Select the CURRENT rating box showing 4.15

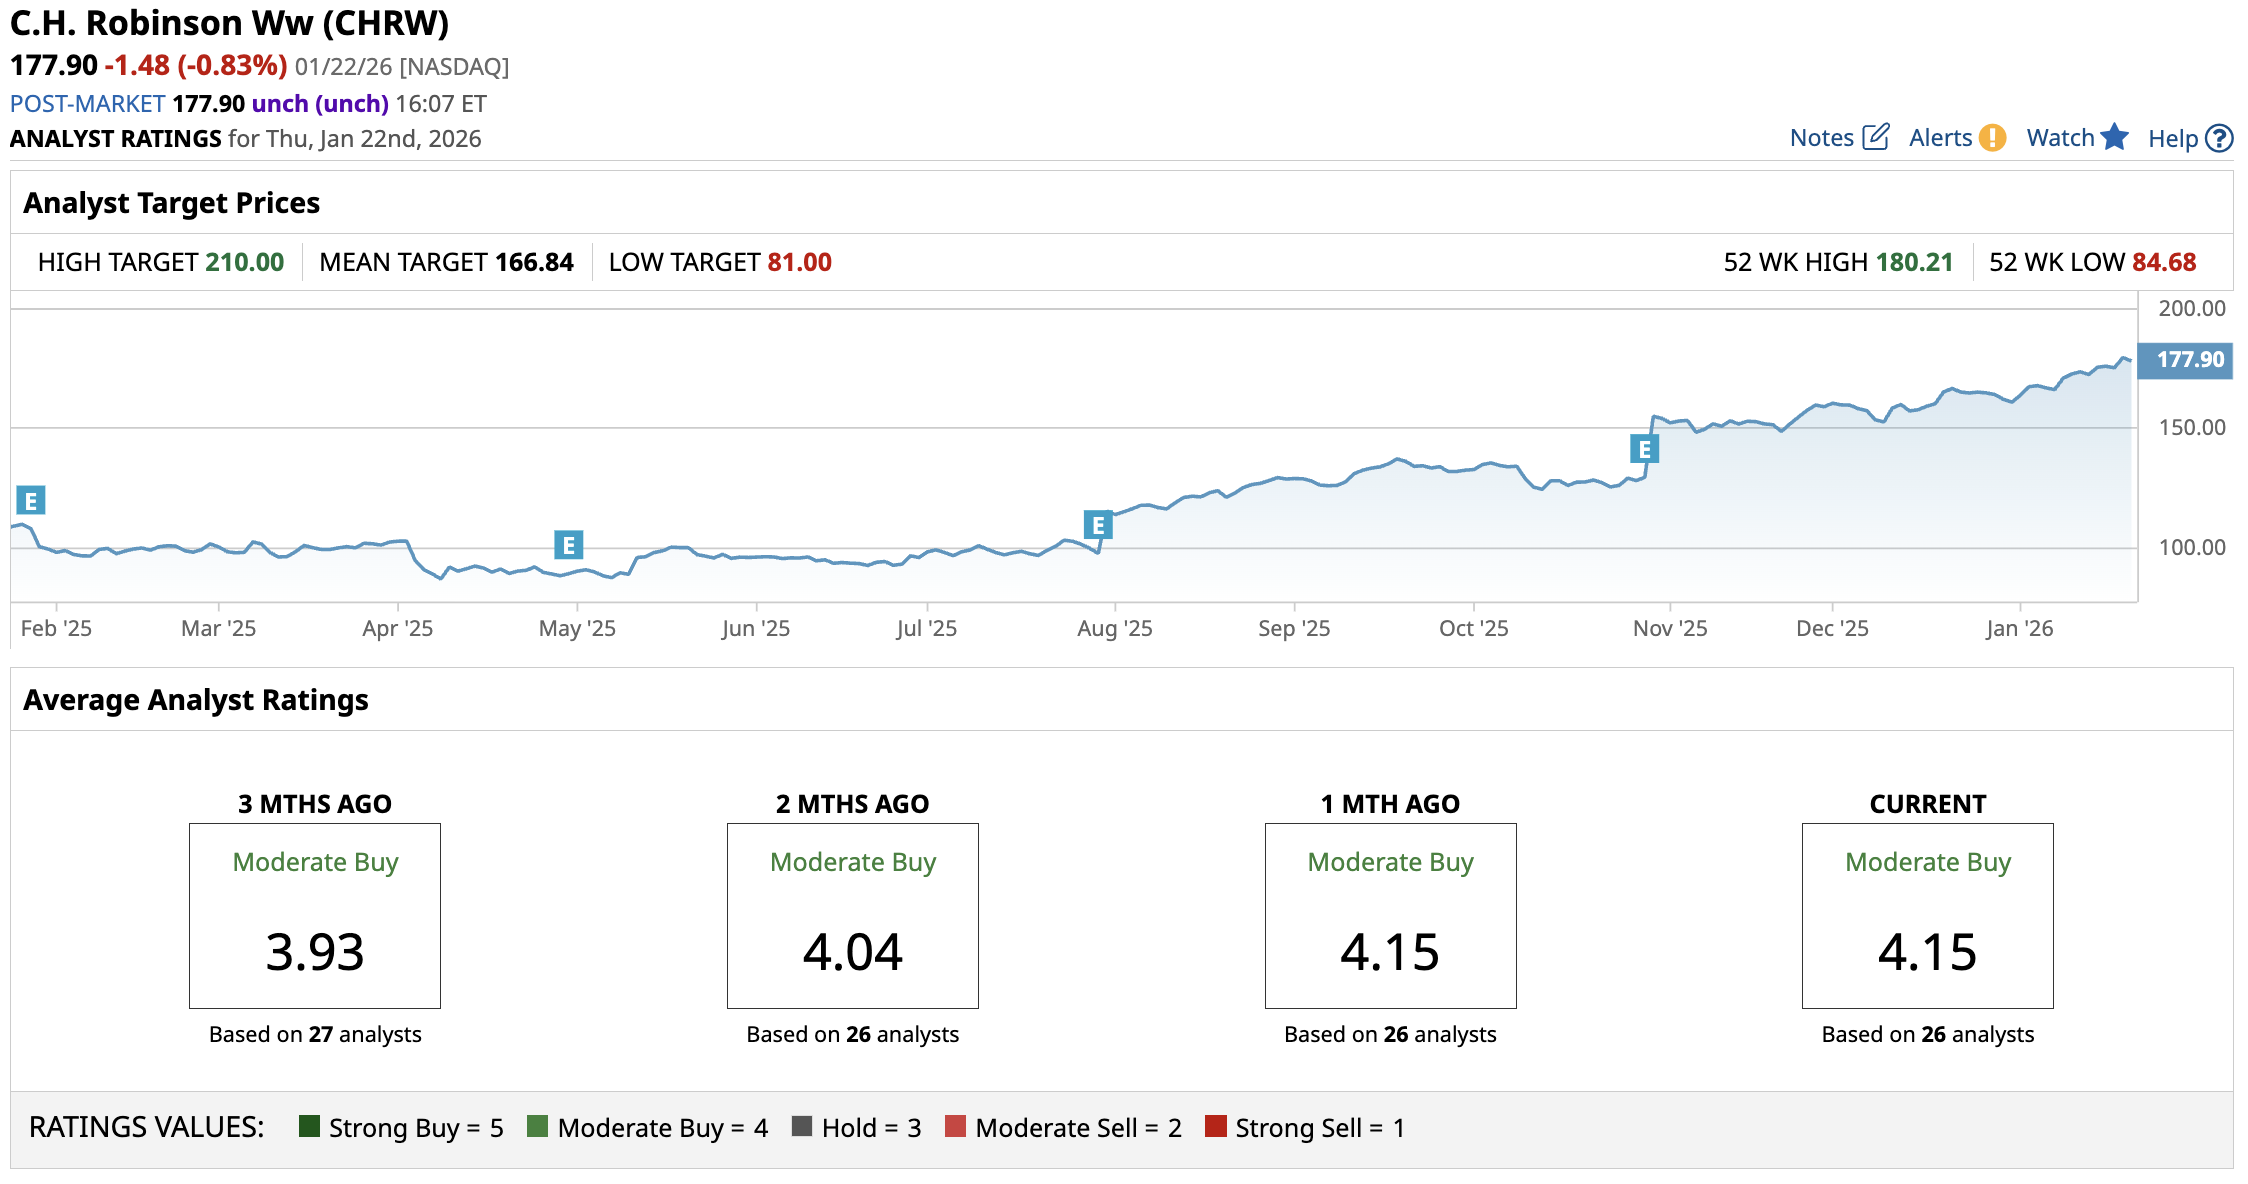(x=1927, y=915)
